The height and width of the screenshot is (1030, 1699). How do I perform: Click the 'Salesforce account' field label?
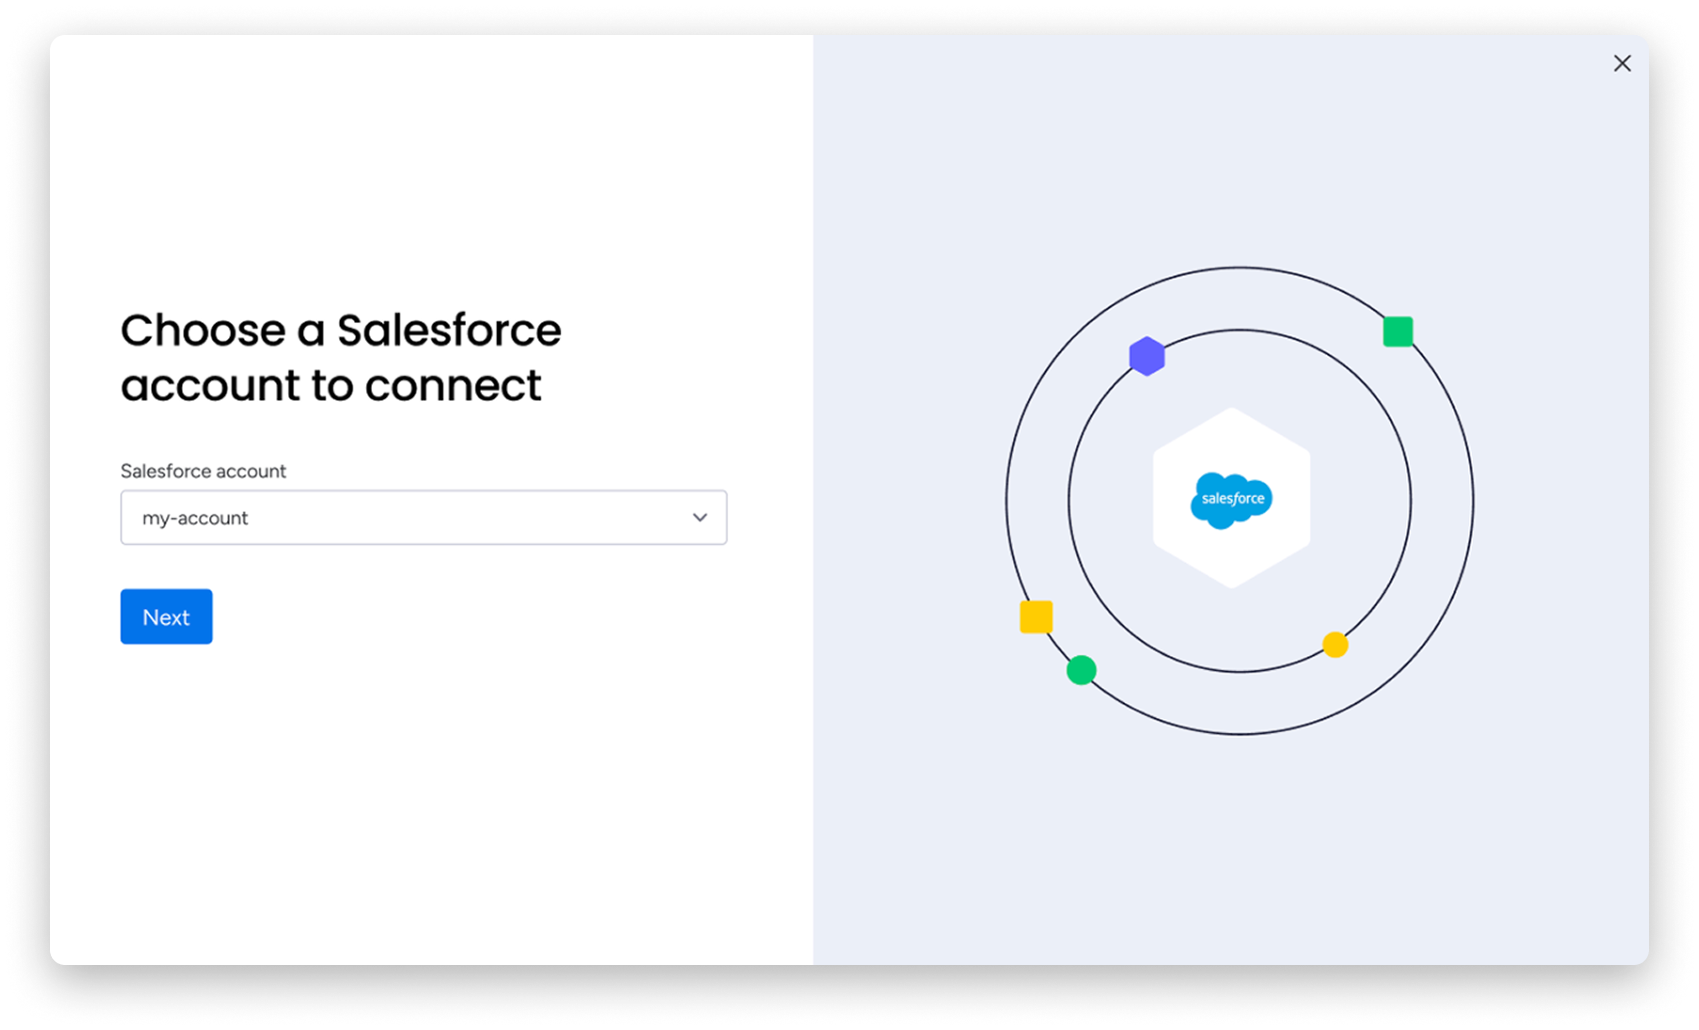point(203,471)
